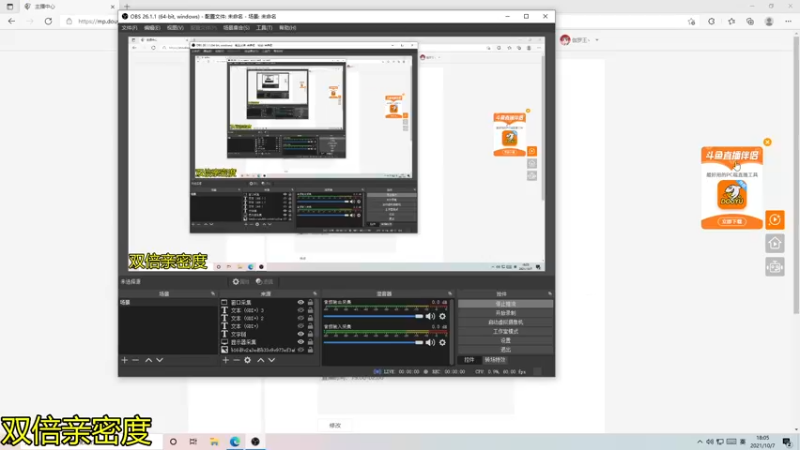Move scene up in Scenes panel
Viewport: 800px width, 450px height.
148,360
